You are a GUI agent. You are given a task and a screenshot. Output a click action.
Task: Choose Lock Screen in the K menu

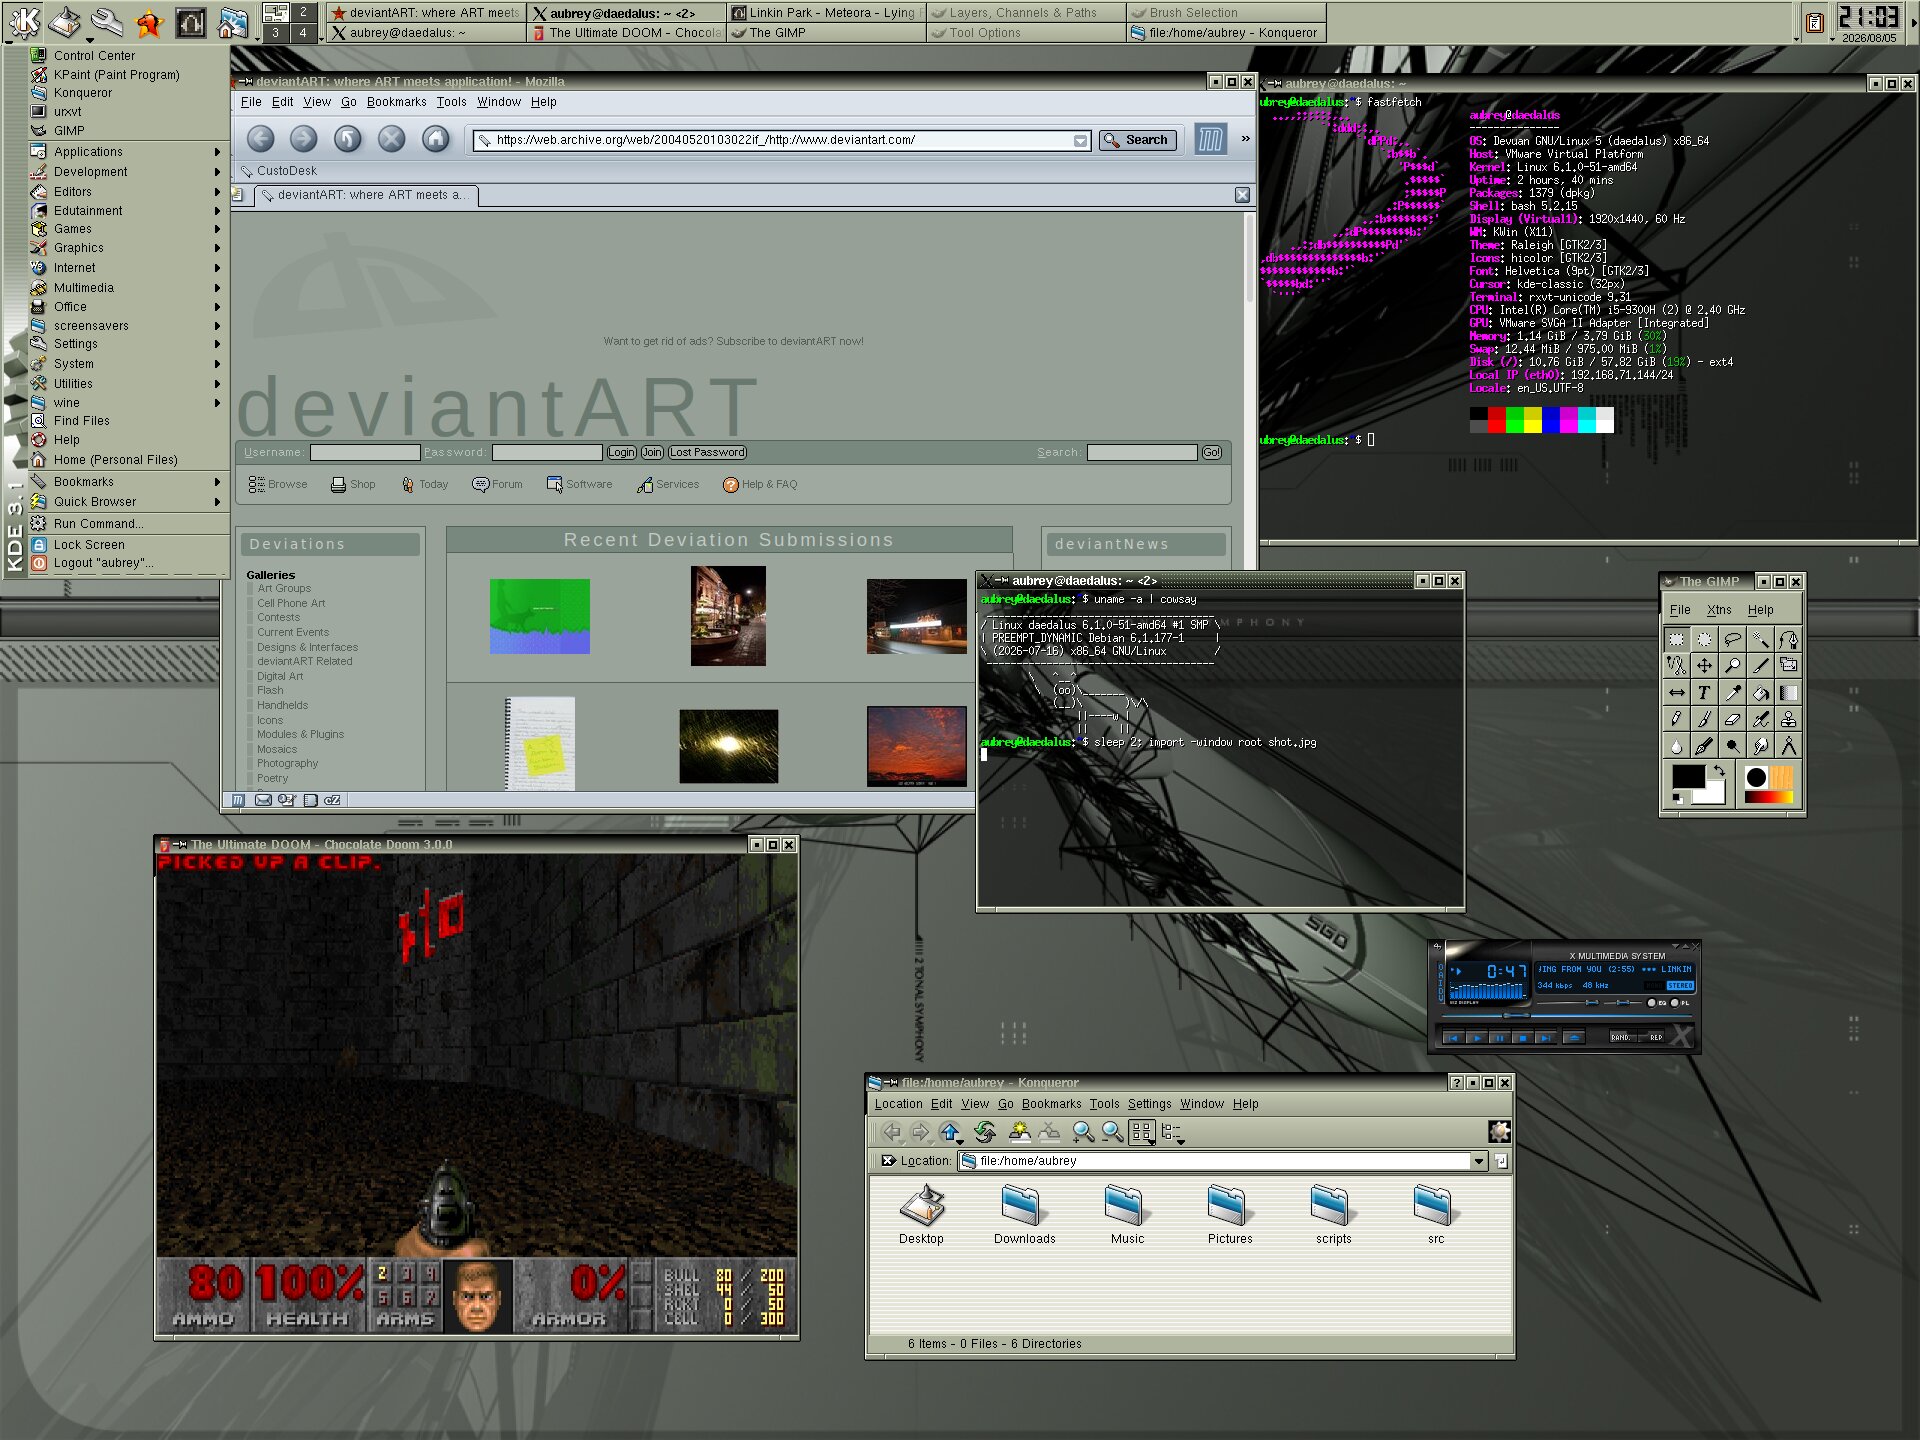tap(126, 545)
